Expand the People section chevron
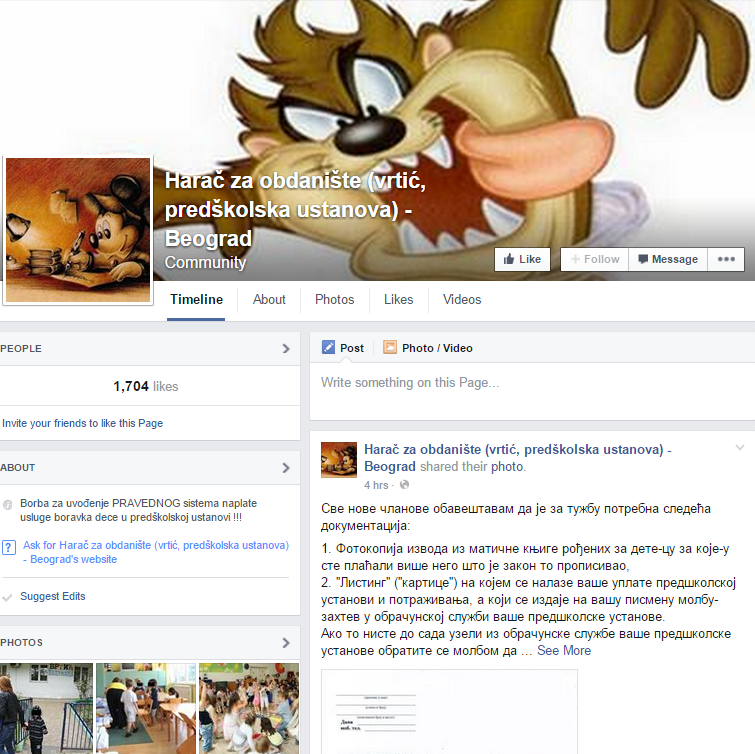Screen dimensions: 755x754 pos(286,349)
